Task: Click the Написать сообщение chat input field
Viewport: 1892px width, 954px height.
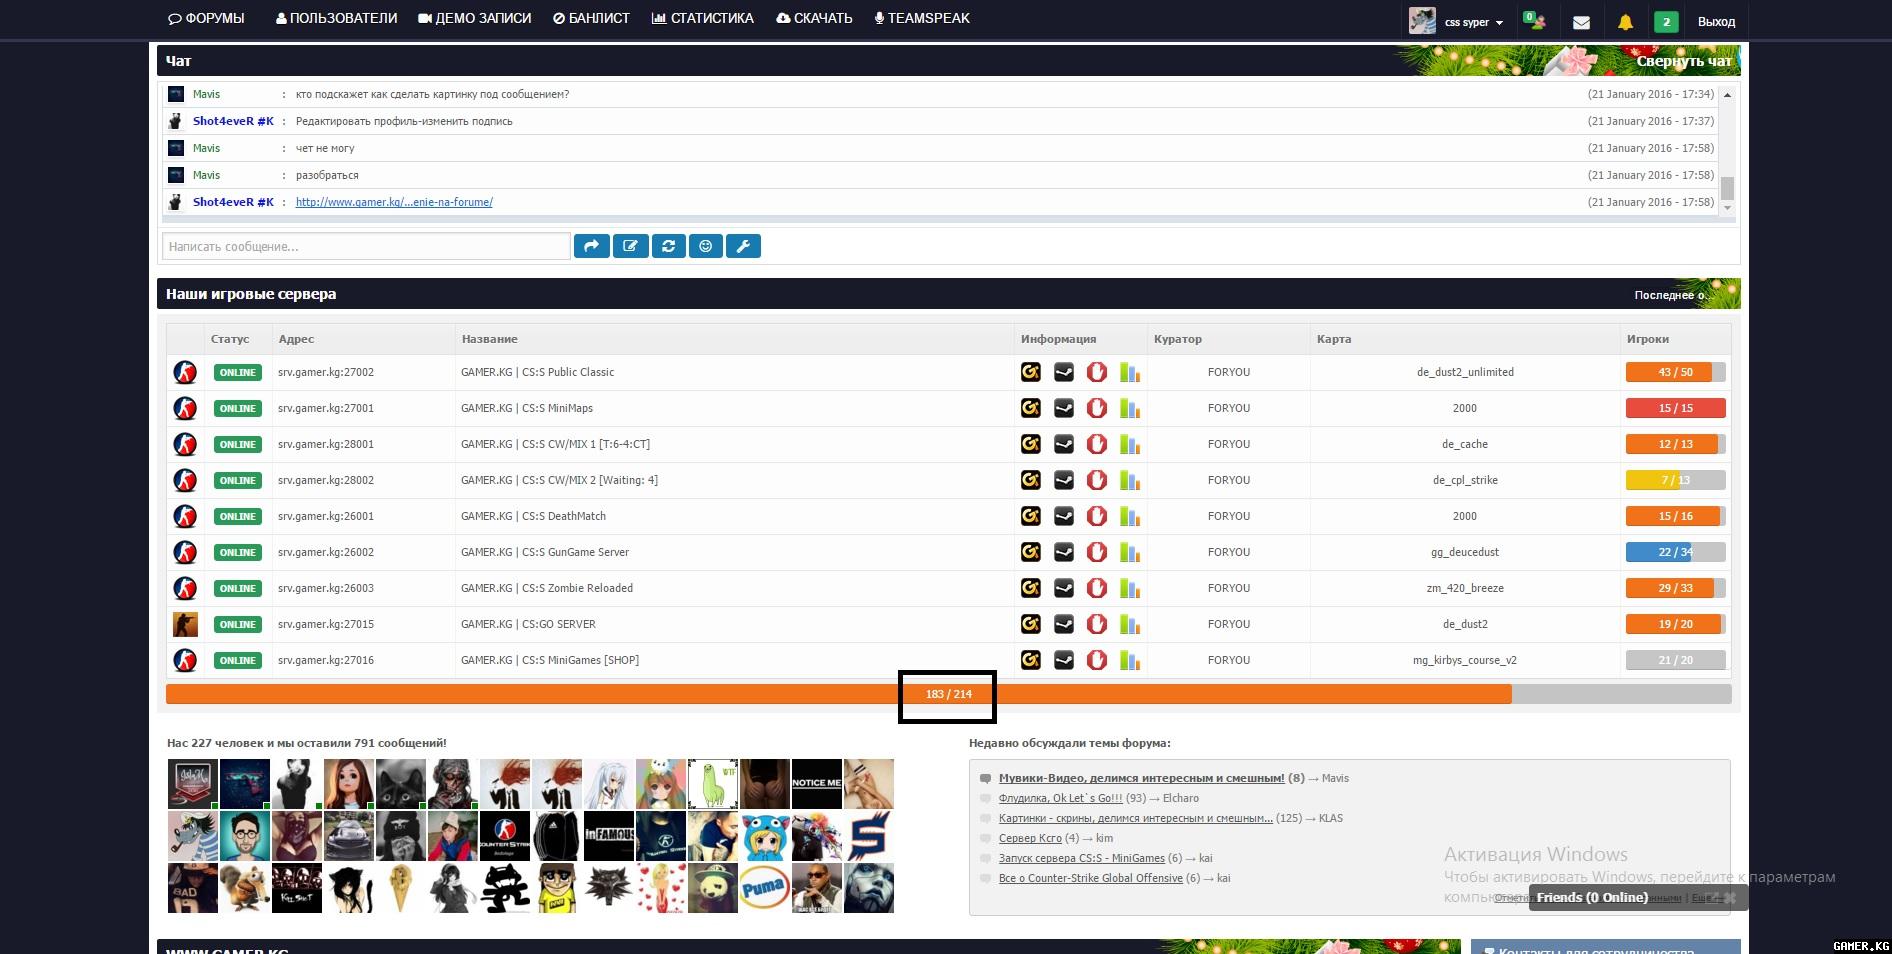Action: tap(366, 246)
